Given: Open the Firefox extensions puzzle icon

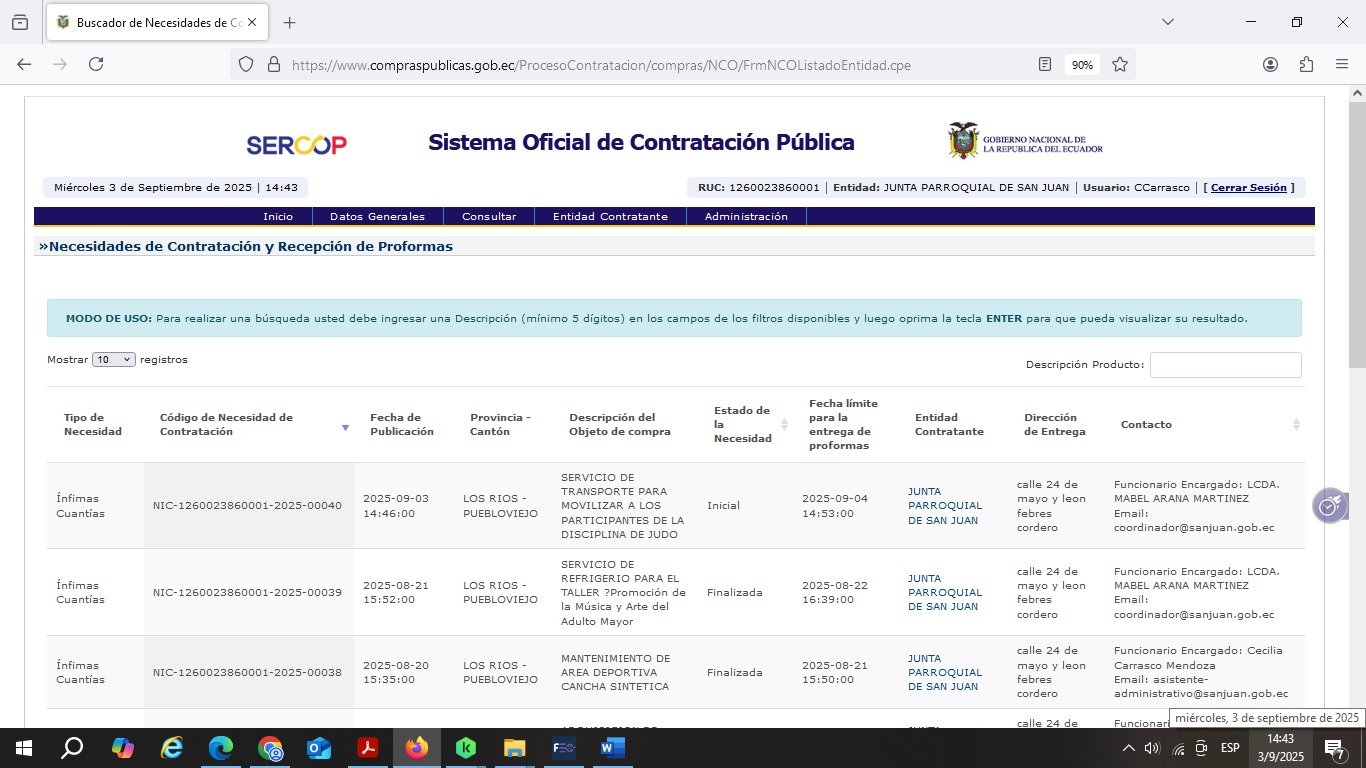Looking at the screenshot, I should [1306, 64].
